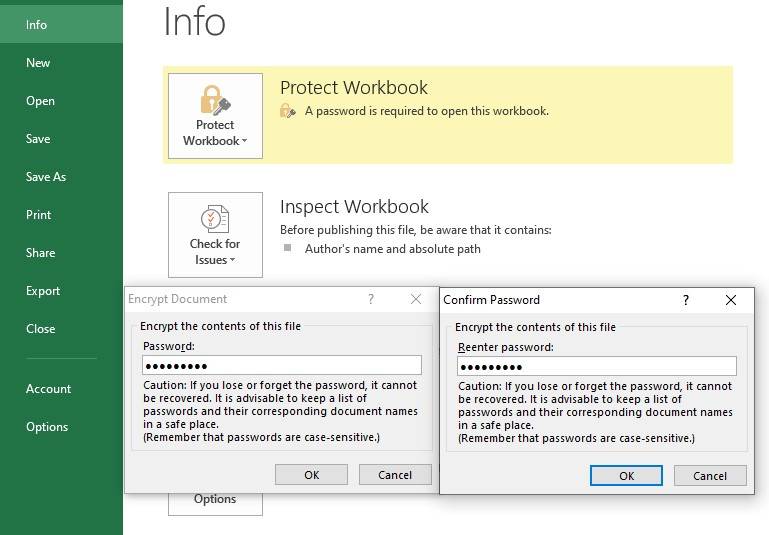Open Options from the green sidebar
769x535 pixels.
pos(47,427)
